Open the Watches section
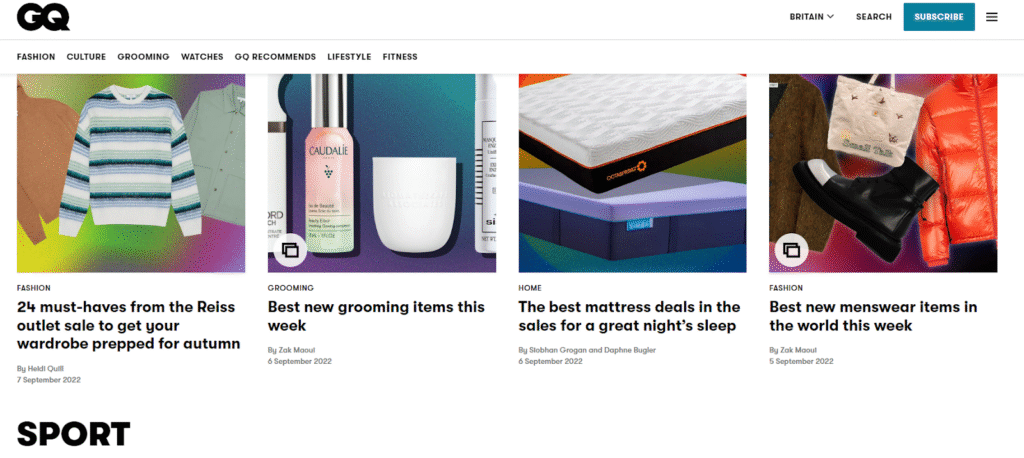 pyautogui.click(x=202, y=57)
